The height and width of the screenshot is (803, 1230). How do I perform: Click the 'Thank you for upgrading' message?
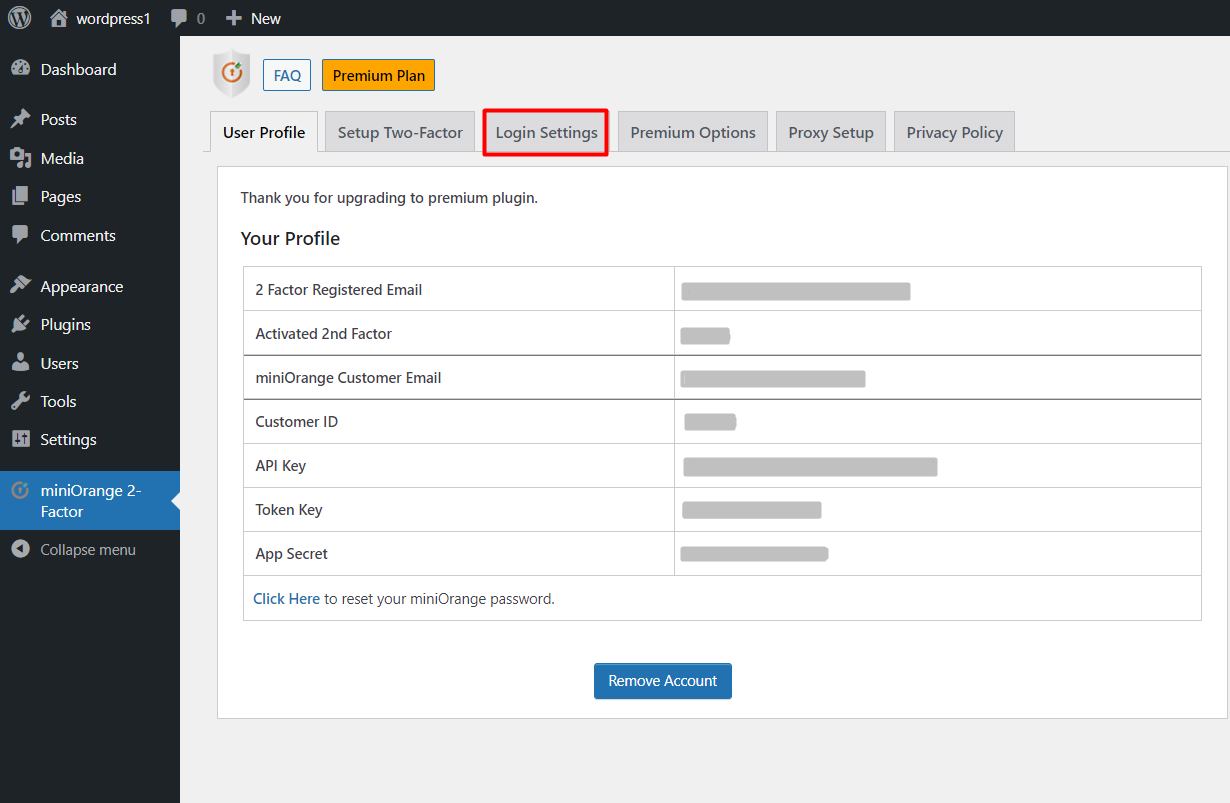[x=389, y=198]
